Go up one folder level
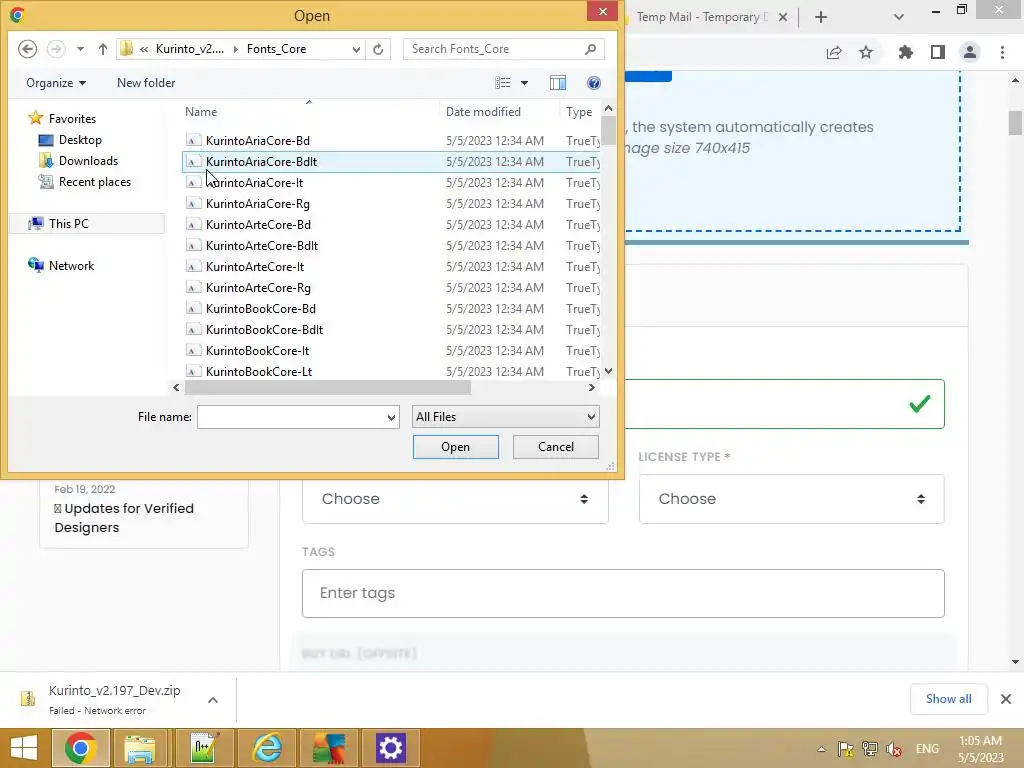The image size is (1024, 768). (x=103, y=49)
